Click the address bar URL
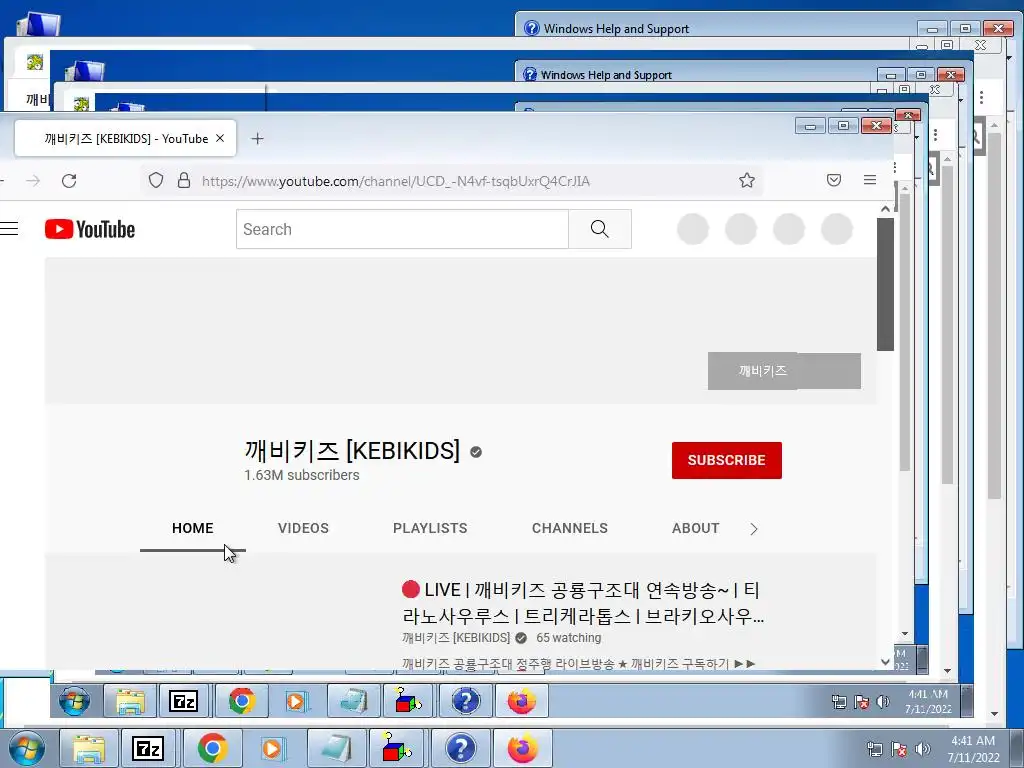1024x768 pixels. tap(395, 181)
